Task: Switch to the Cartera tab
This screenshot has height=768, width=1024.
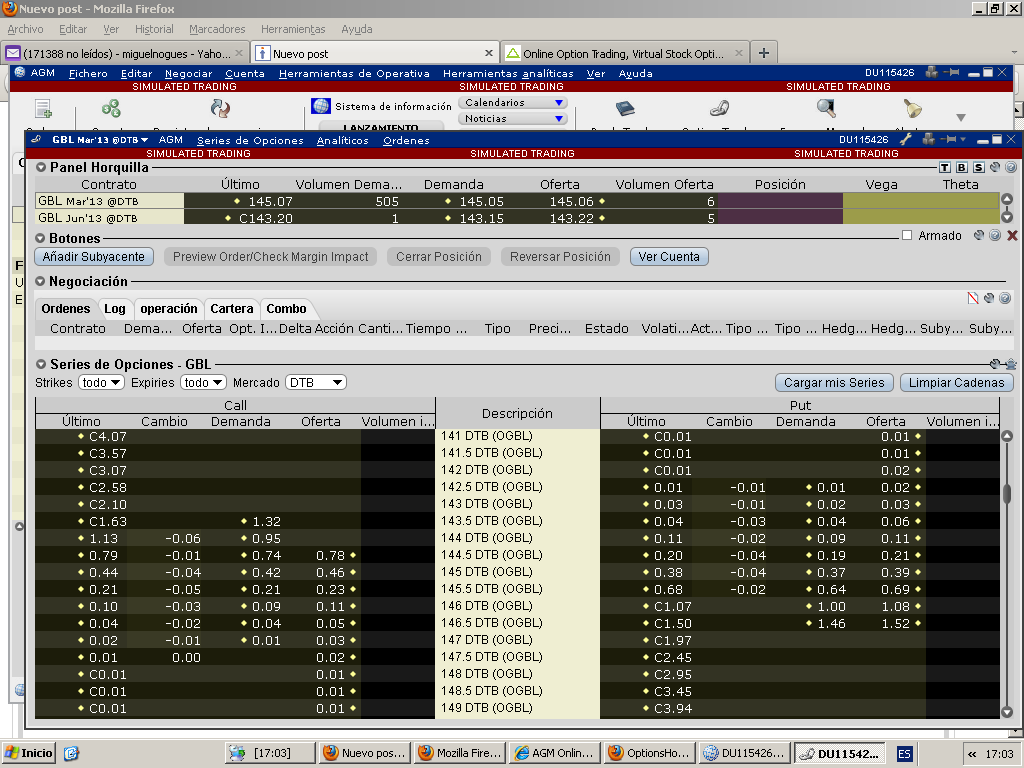Action: pos(232,309)
